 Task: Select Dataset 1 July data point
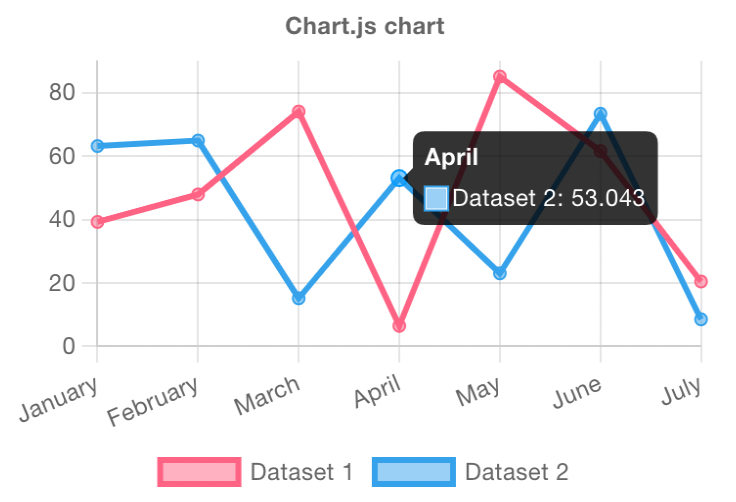(701, 281)
